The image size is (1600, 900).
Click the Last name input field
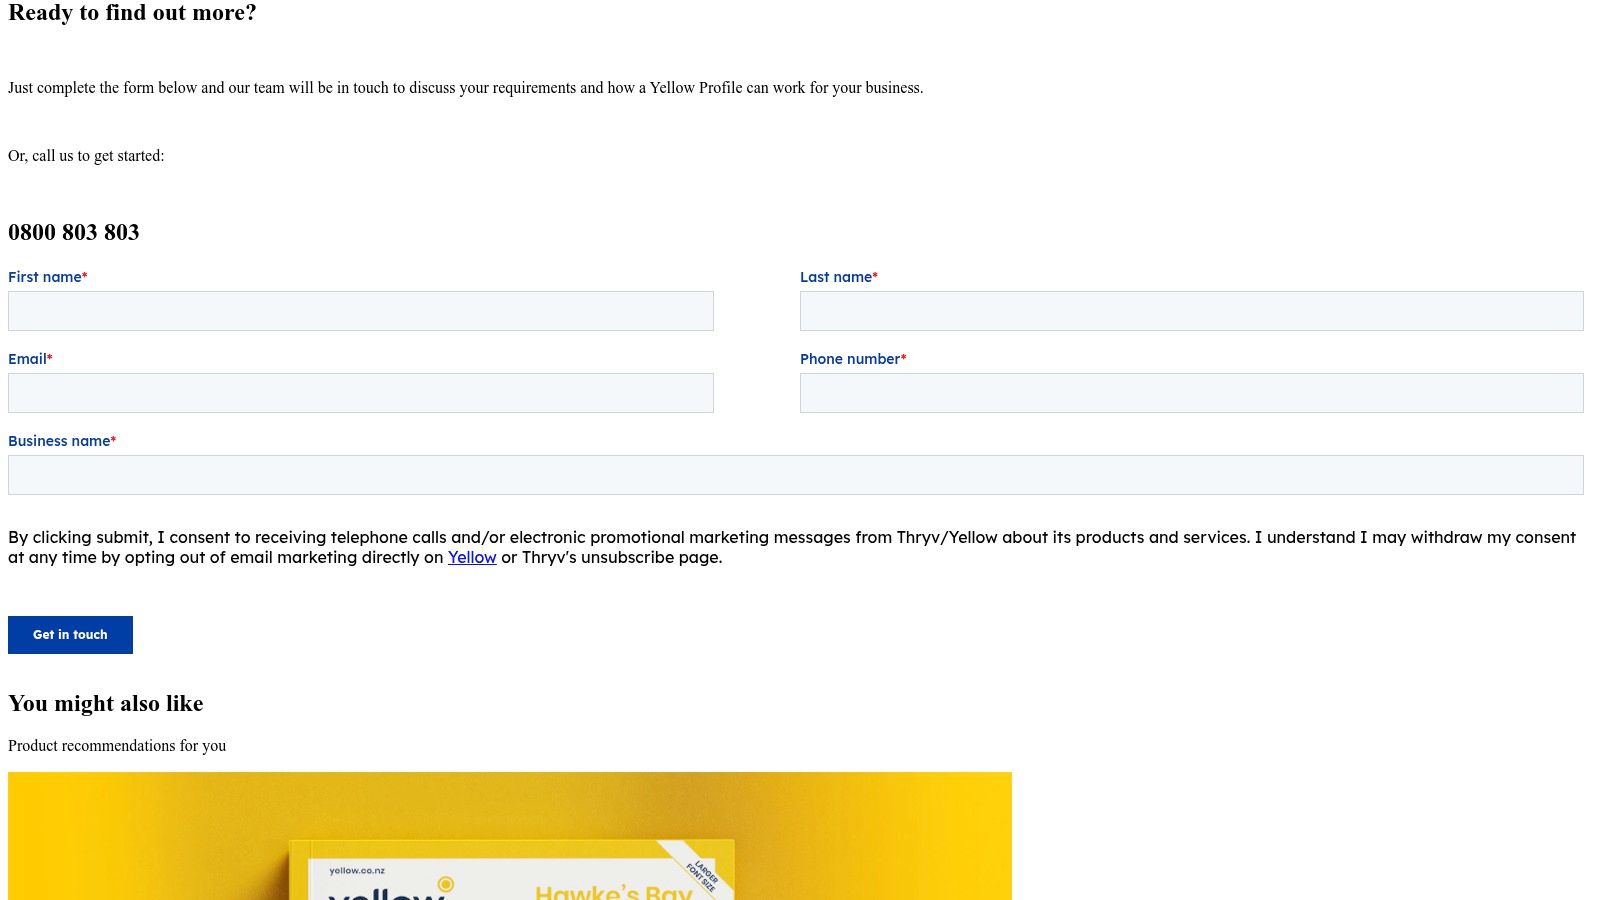(1190, 310)
